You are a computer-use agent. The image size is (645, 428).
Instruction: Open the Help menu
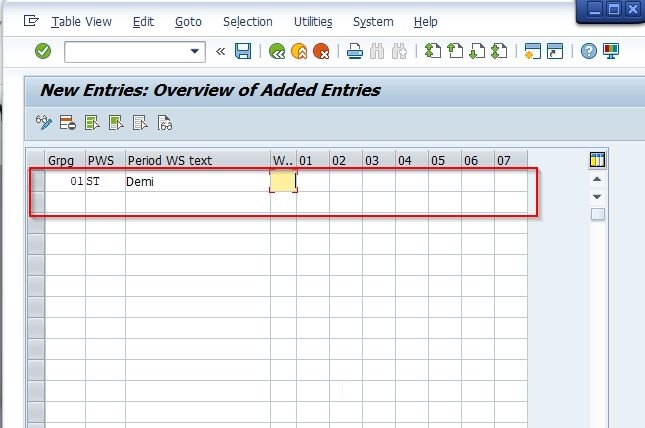point(425,21)
